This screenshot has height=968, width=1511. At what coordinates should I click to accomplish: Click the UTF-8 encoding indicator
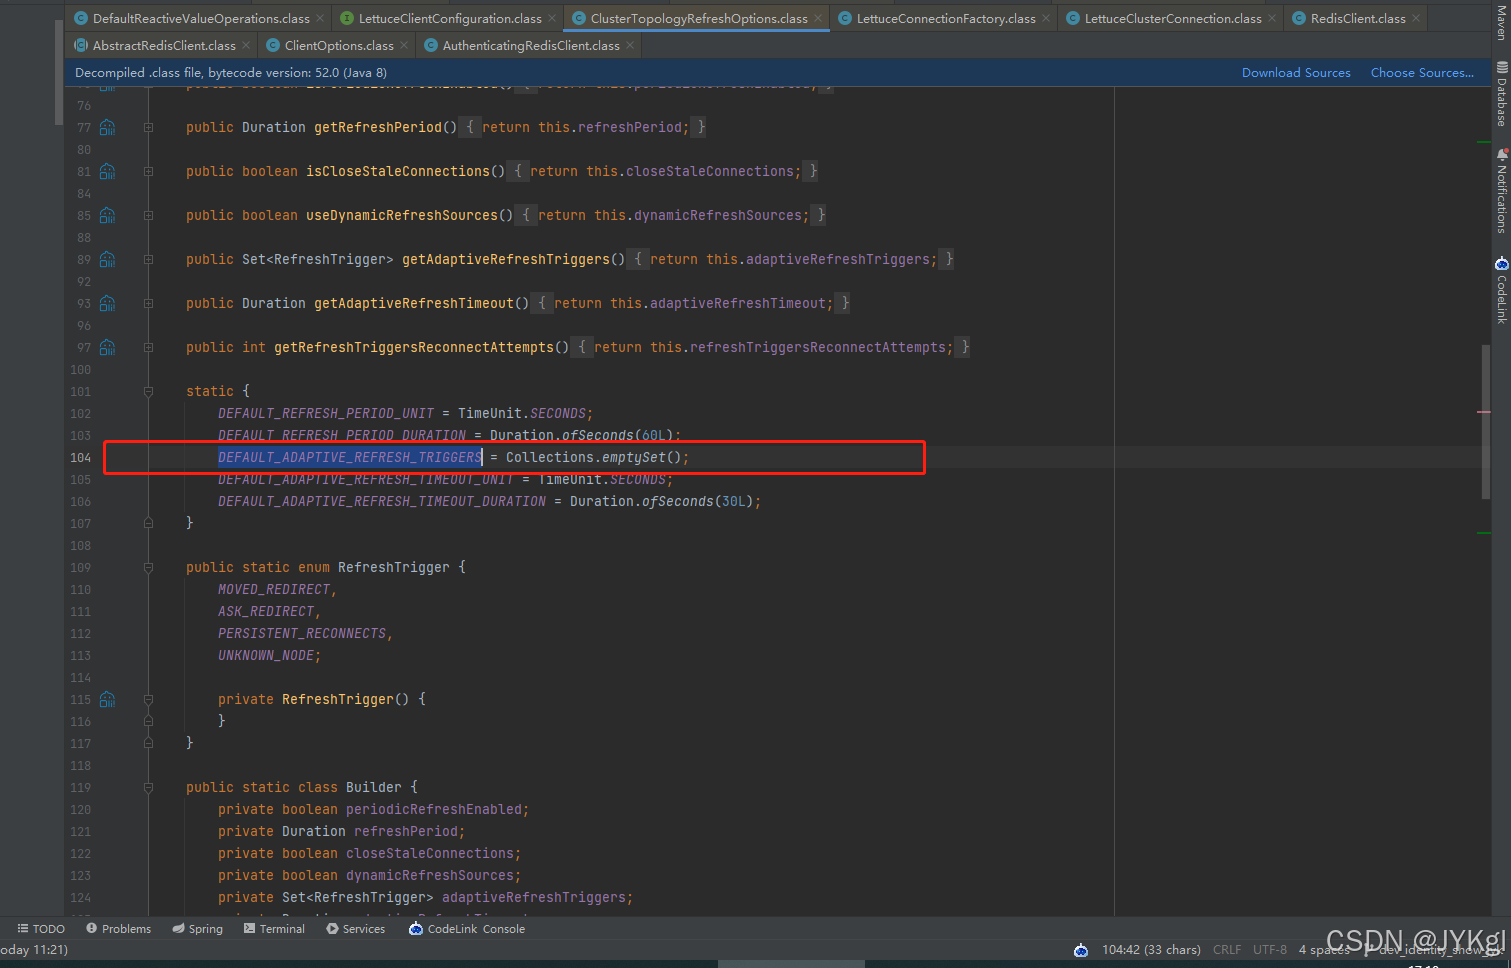[1270, 950]
